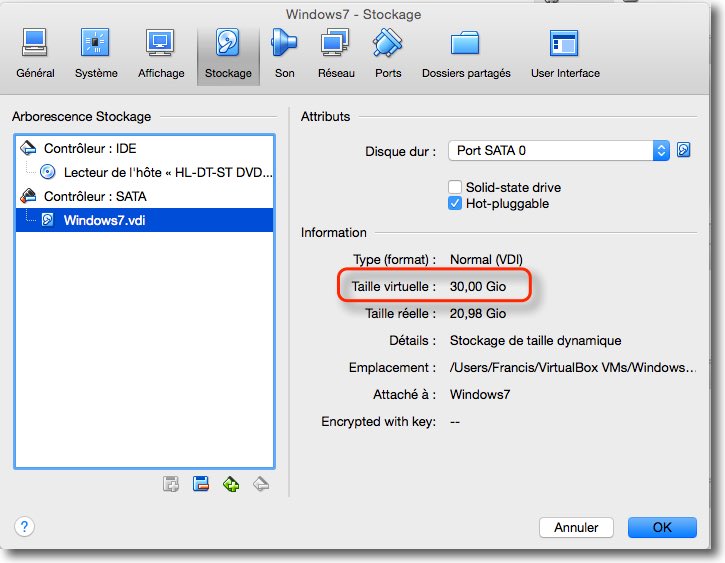Select the host DVD drive HL-DT-ST entry
The image size is (725, 563).
[145, 172]
